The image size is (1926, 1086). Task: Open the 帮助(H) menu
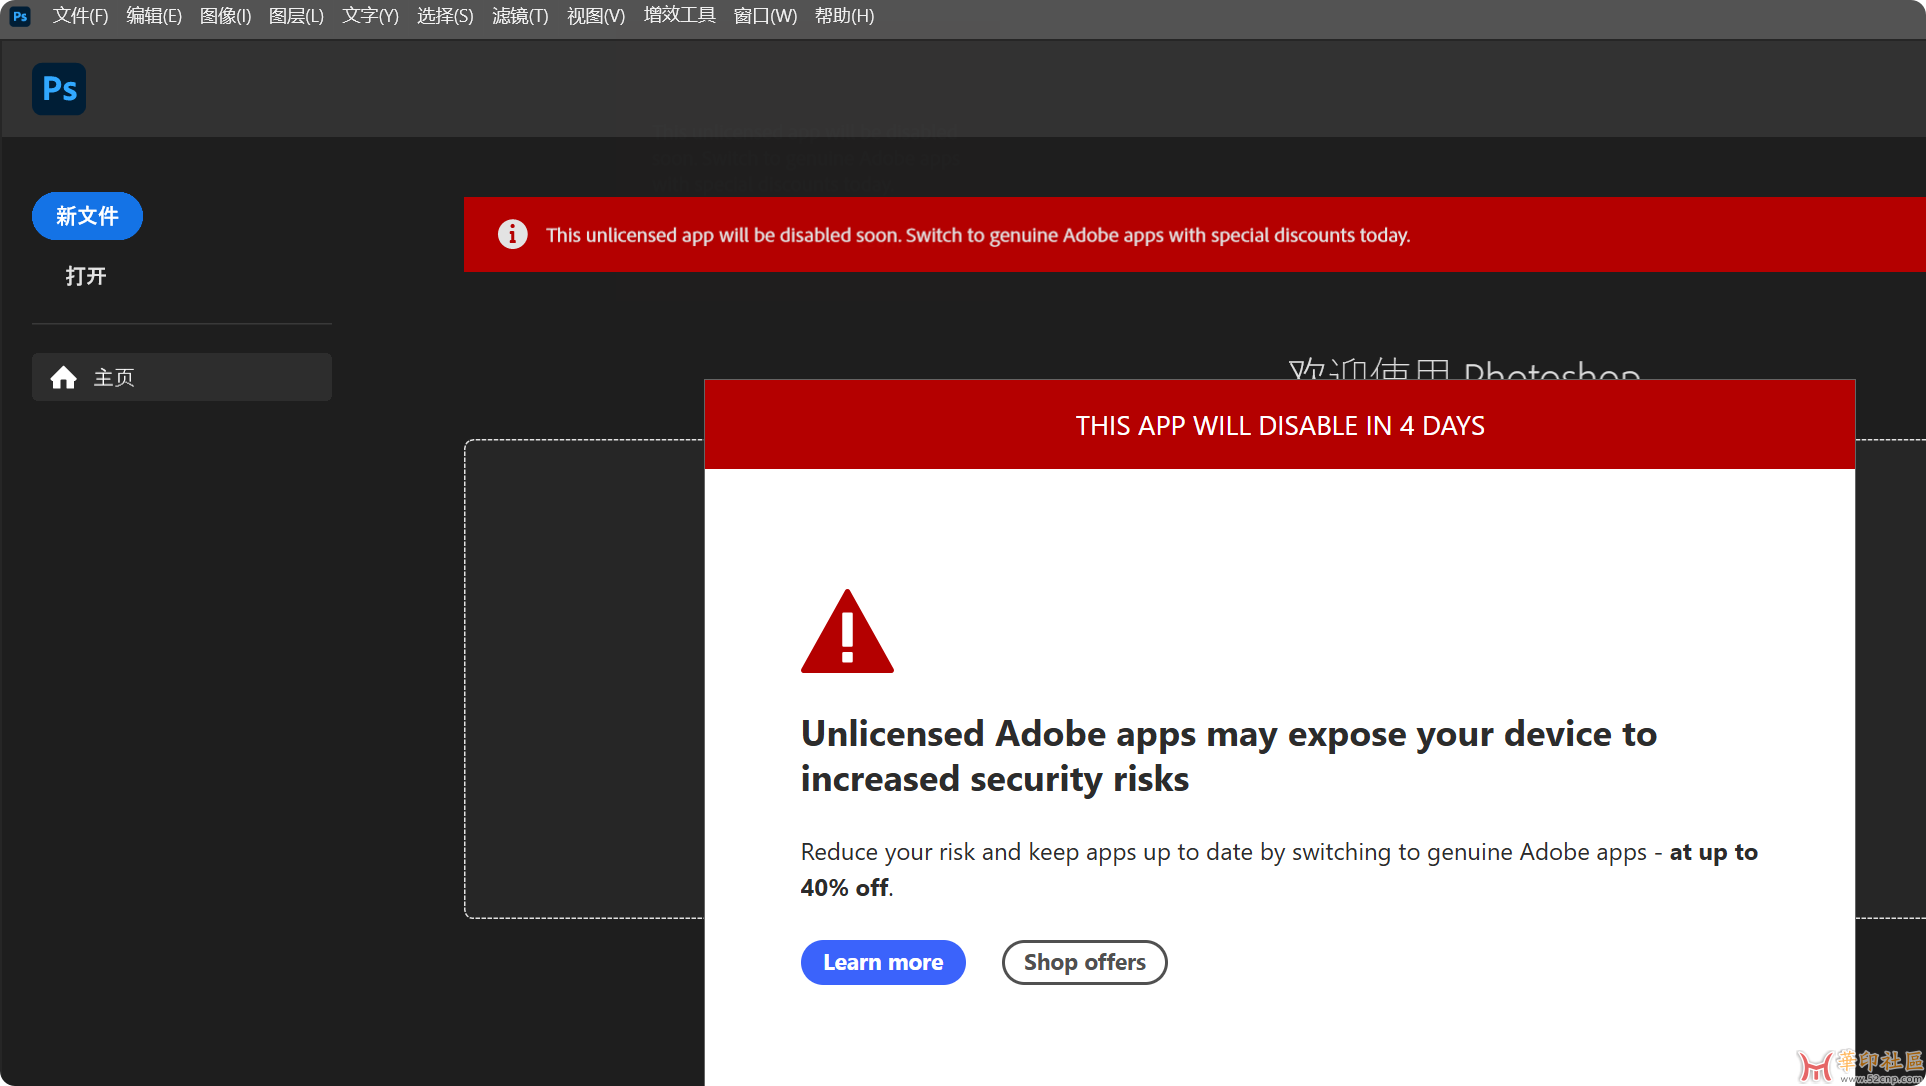pos(844,16)
